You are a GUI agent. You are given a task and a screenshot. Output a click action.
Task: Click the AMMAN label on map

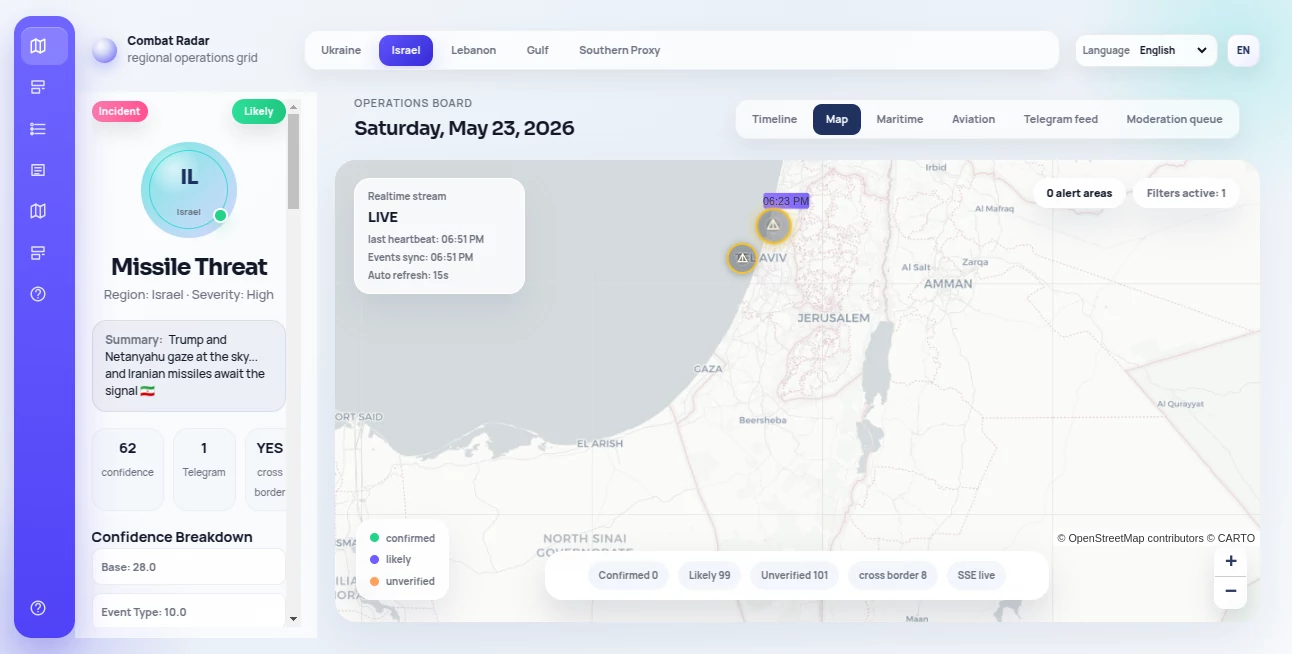click(x=948, y=284)
